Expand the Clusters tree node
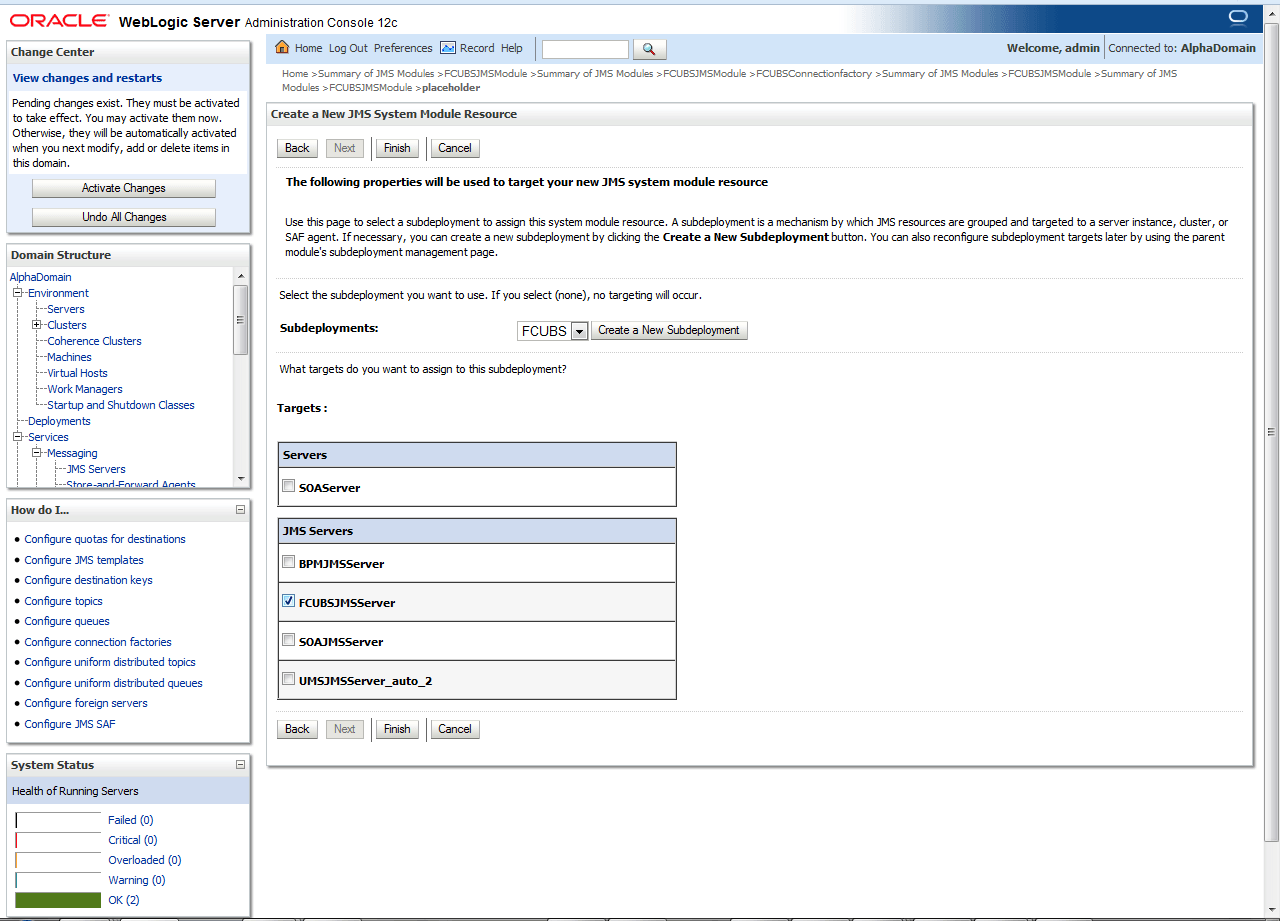Screen dimensions: 1280x921 tap(36, 325)
